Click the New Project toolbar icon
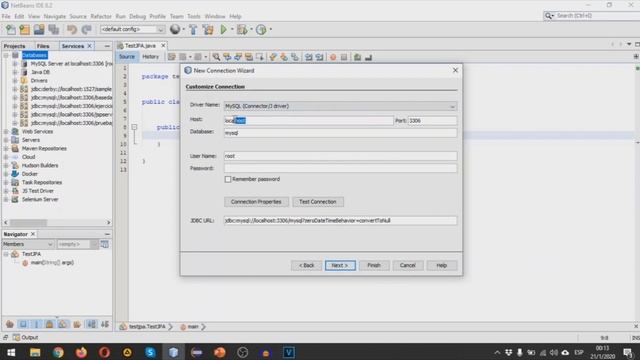This screenshot has width=640, height=360. pos(25,29)
